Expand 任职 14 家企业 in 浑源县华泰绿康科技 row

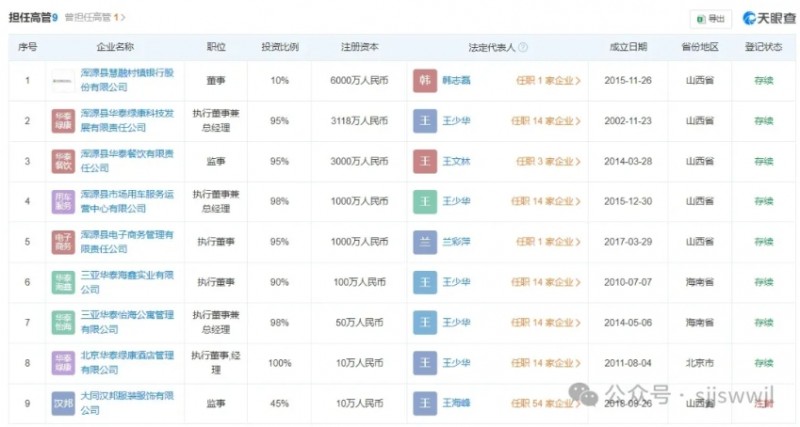coord(545,121)
